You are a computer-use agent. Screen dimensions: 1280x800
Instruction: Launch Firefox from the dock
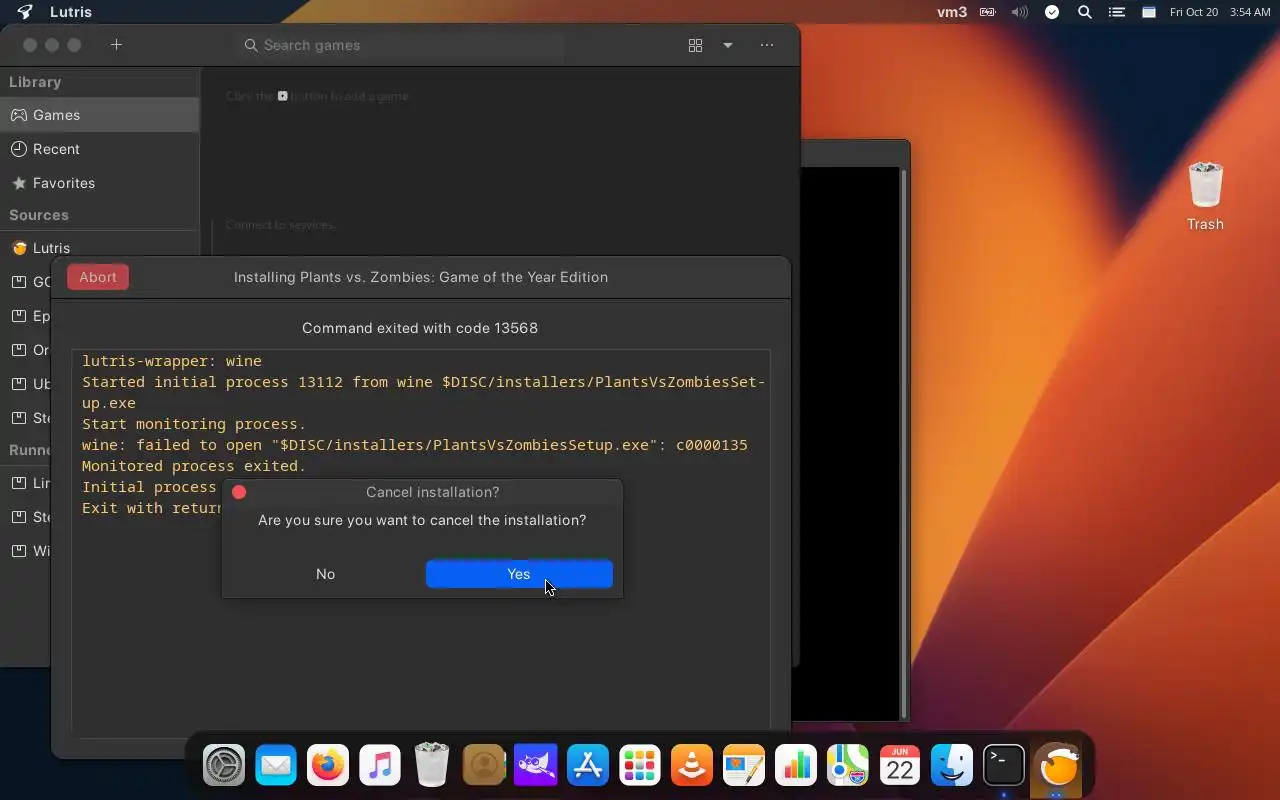pos(328,767)
